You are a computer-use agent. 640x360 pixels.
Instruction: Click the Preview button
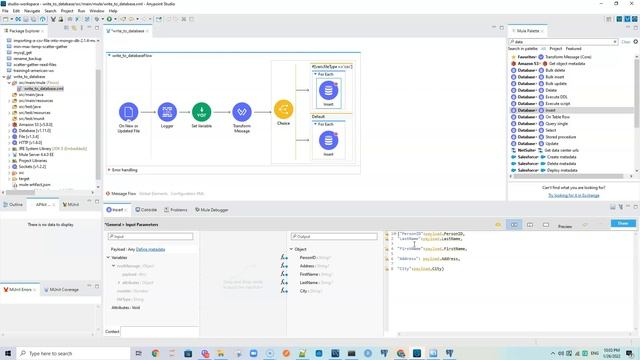click(x=564, y=226)
